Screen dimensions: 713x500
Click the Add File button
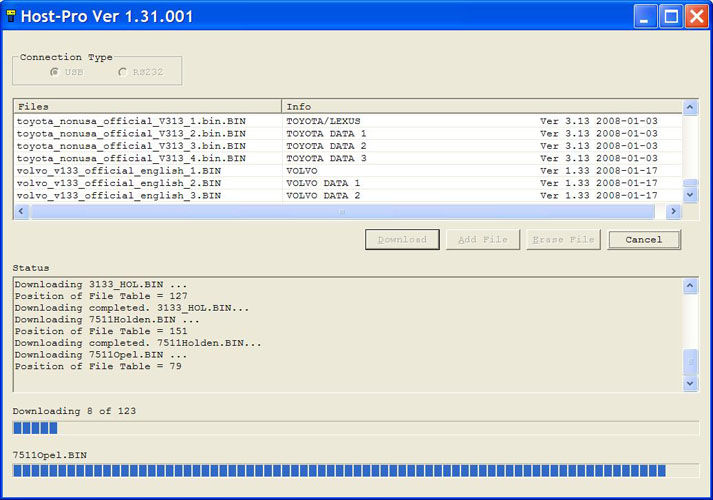click(x=482, y=240)
